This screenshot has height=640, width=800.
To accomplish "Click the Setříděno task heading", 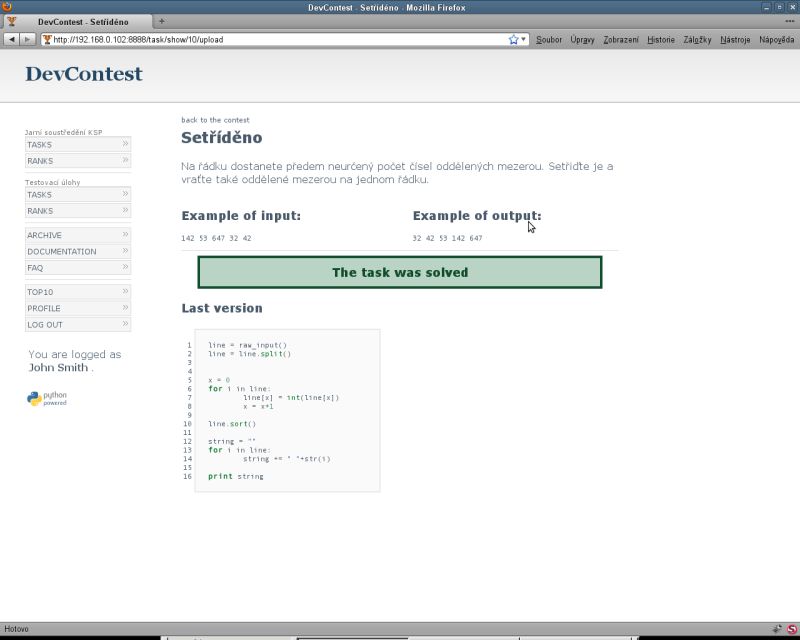I will [222, 137].
